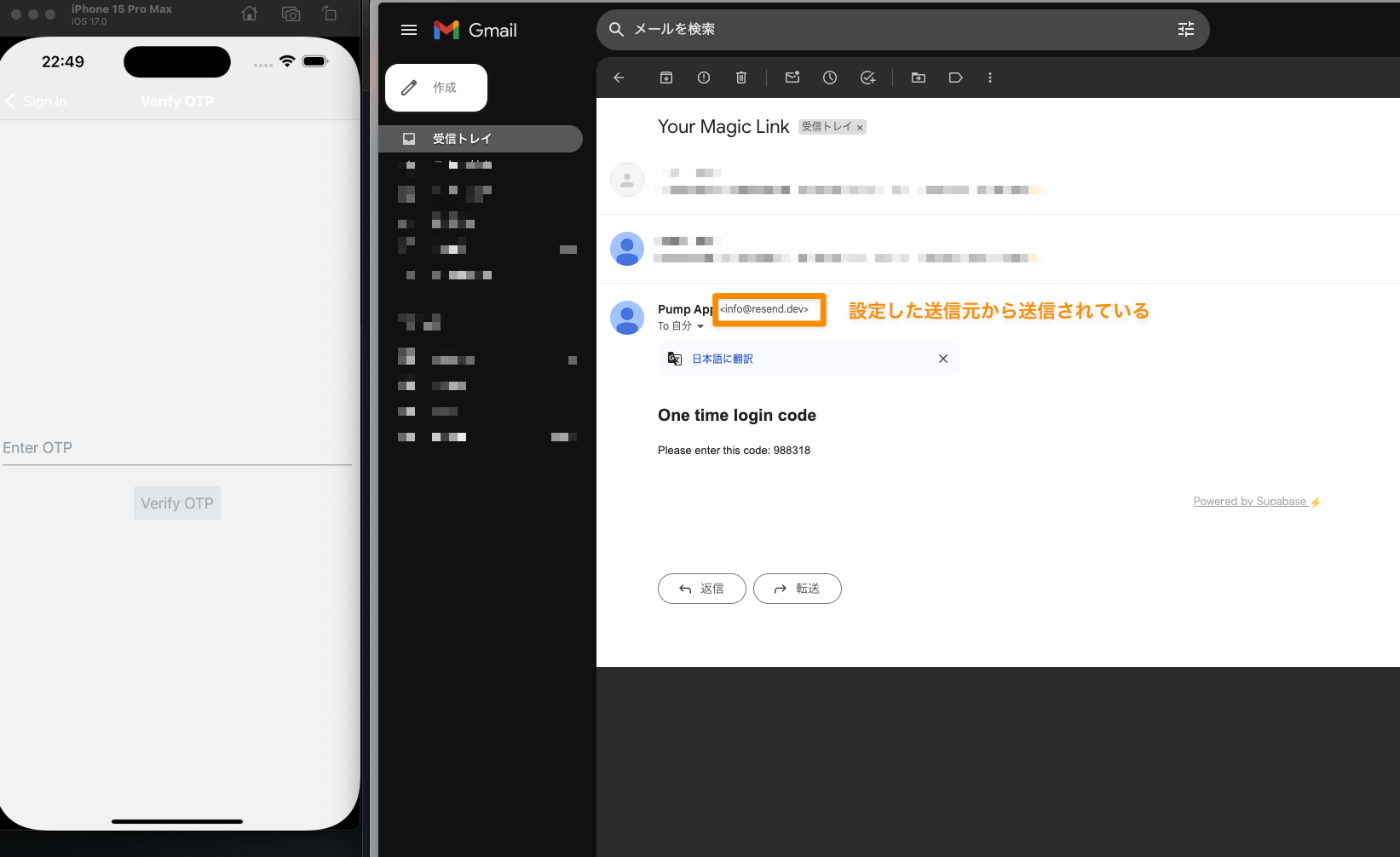Click Your Magic Link subject title
Image resolution: width=1400 pixels, height=857 pixels.
pyautogui.click(x=724, y=127)
